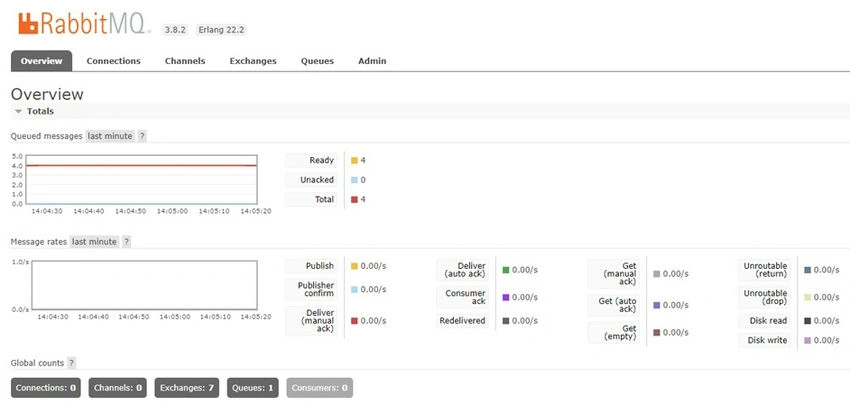The height and width of the screenshot is (405, 850).
Task: Open the Connections: 0 count button
Action: (x=46, y=388)
